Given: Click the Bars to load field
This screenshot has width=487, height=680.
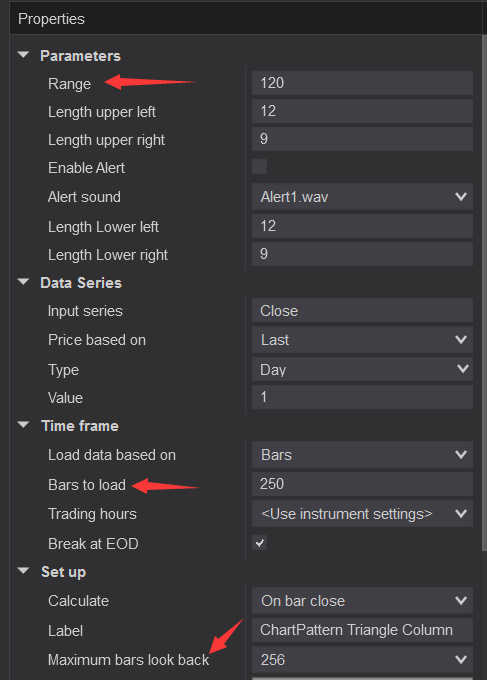Looking at the screenshot, I should pos(362,484).
